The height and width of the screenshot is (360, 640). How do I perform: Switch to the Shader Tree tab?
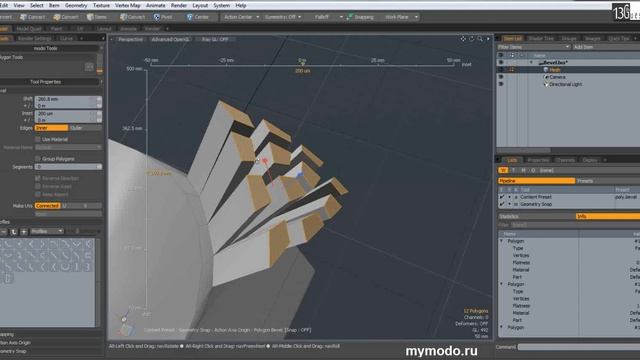pos(541,38)
